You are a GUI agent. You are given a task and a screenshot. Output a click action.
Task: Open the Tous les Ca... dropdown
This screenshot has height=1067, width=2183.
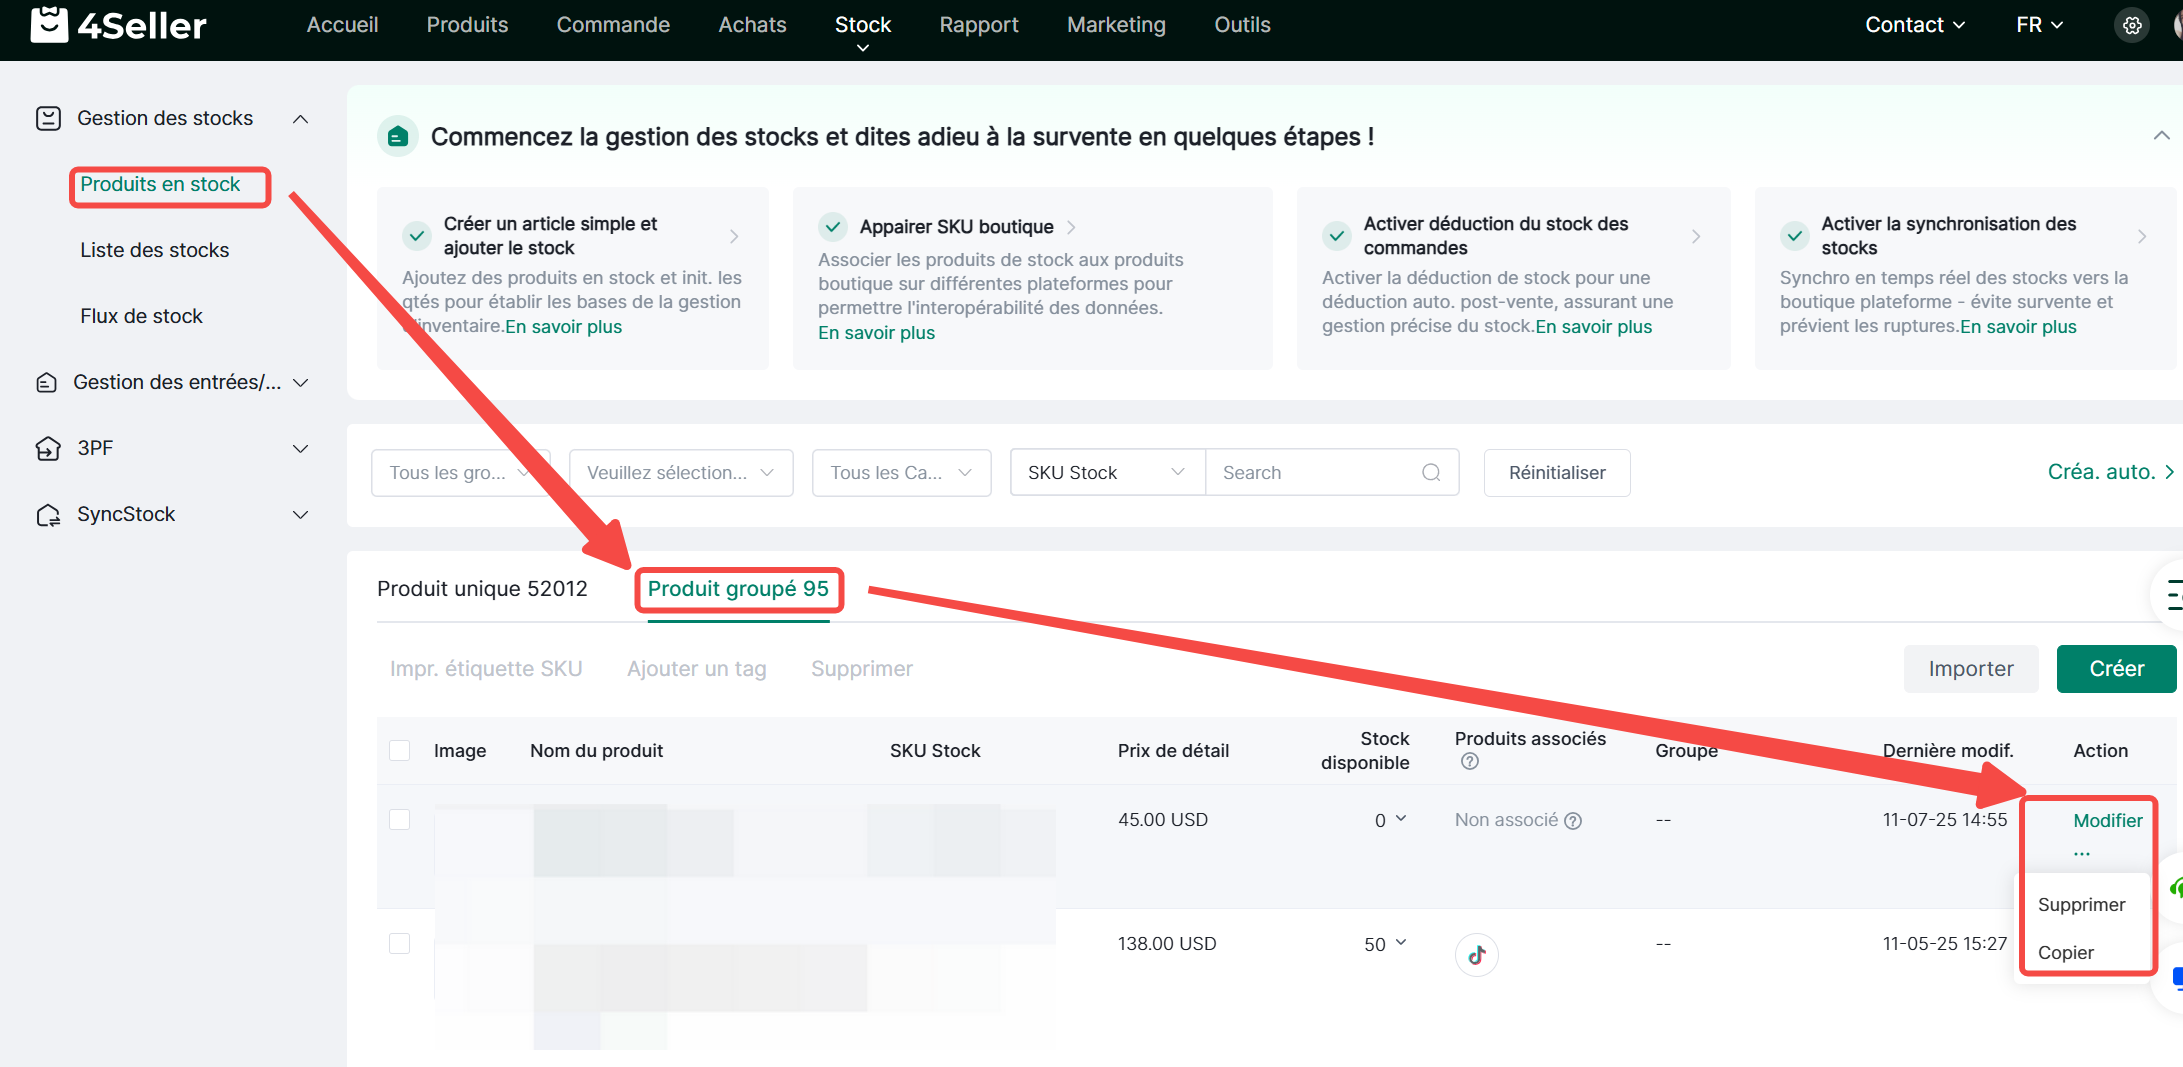pos(900,473)
